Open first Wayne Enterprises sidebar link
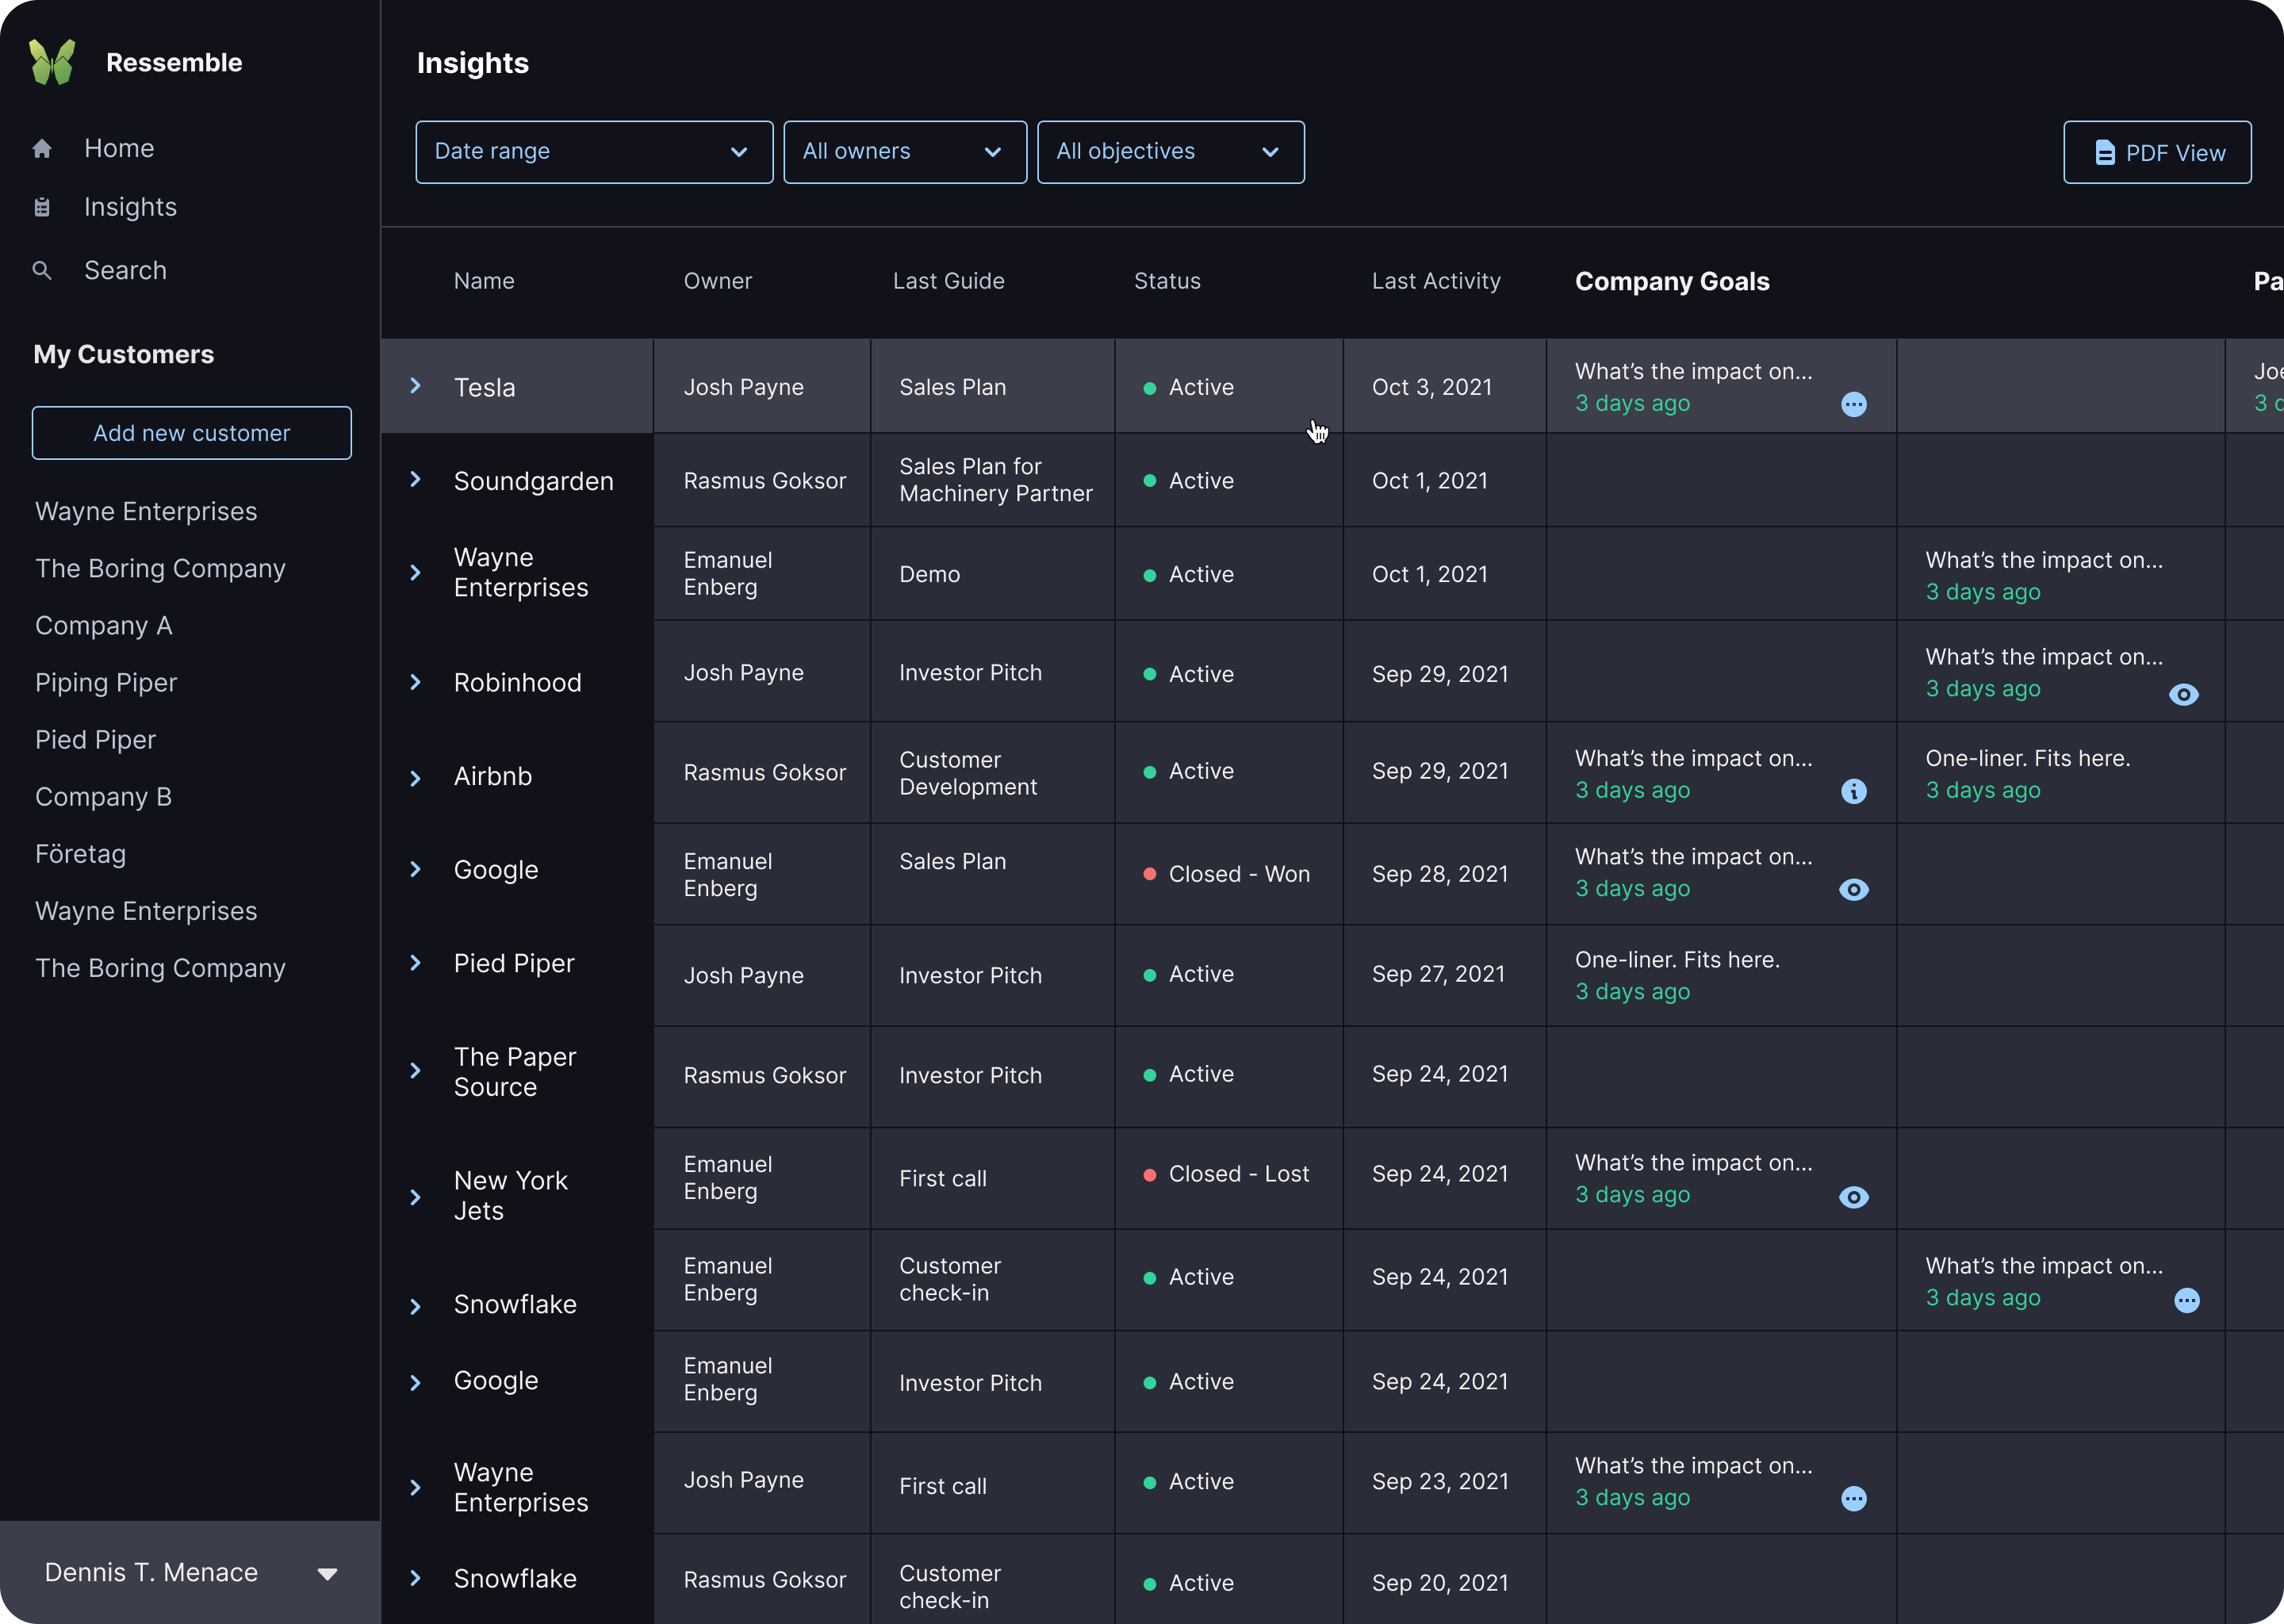Viewport: 2284px width, 1624px height. pyautogui.click(x=146, y=511)
